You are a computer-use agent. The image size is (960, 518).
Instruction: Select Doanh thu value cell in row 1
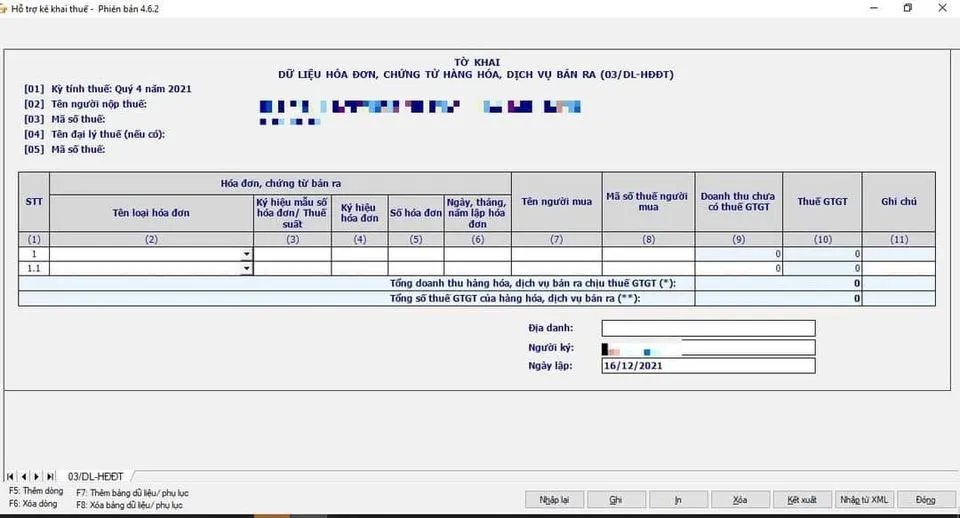(739, 254)
